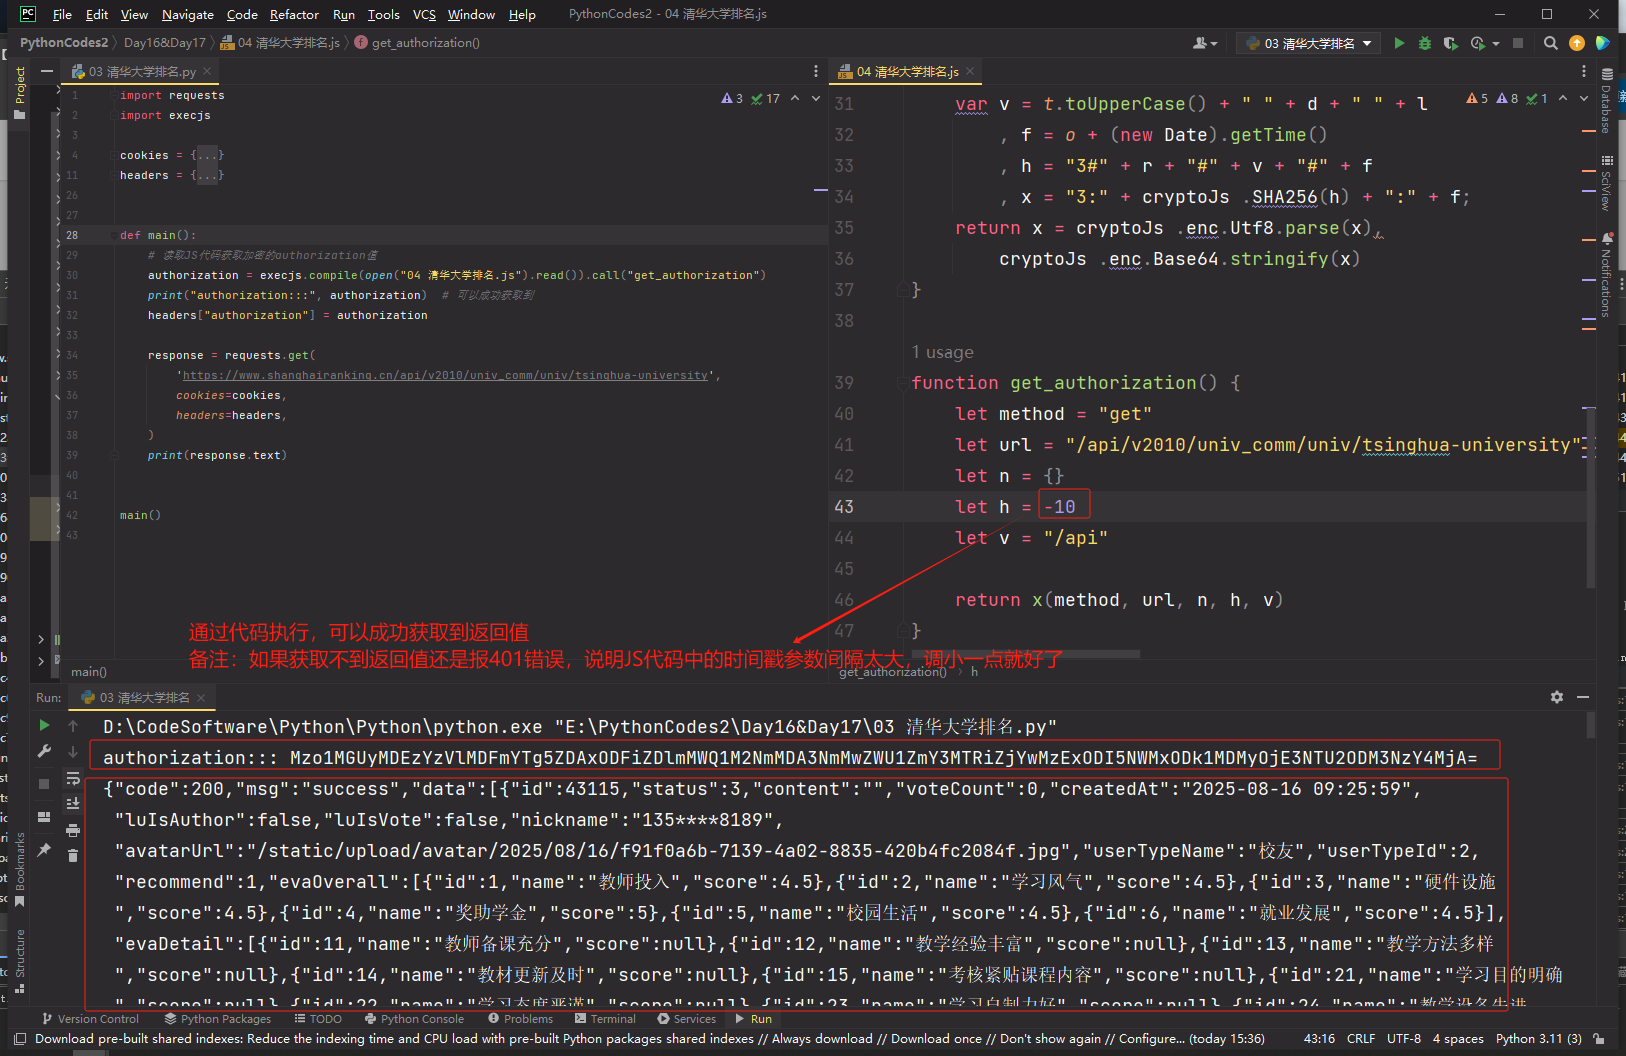Open tab options for the right editor pane

[x=1584, y=71]
